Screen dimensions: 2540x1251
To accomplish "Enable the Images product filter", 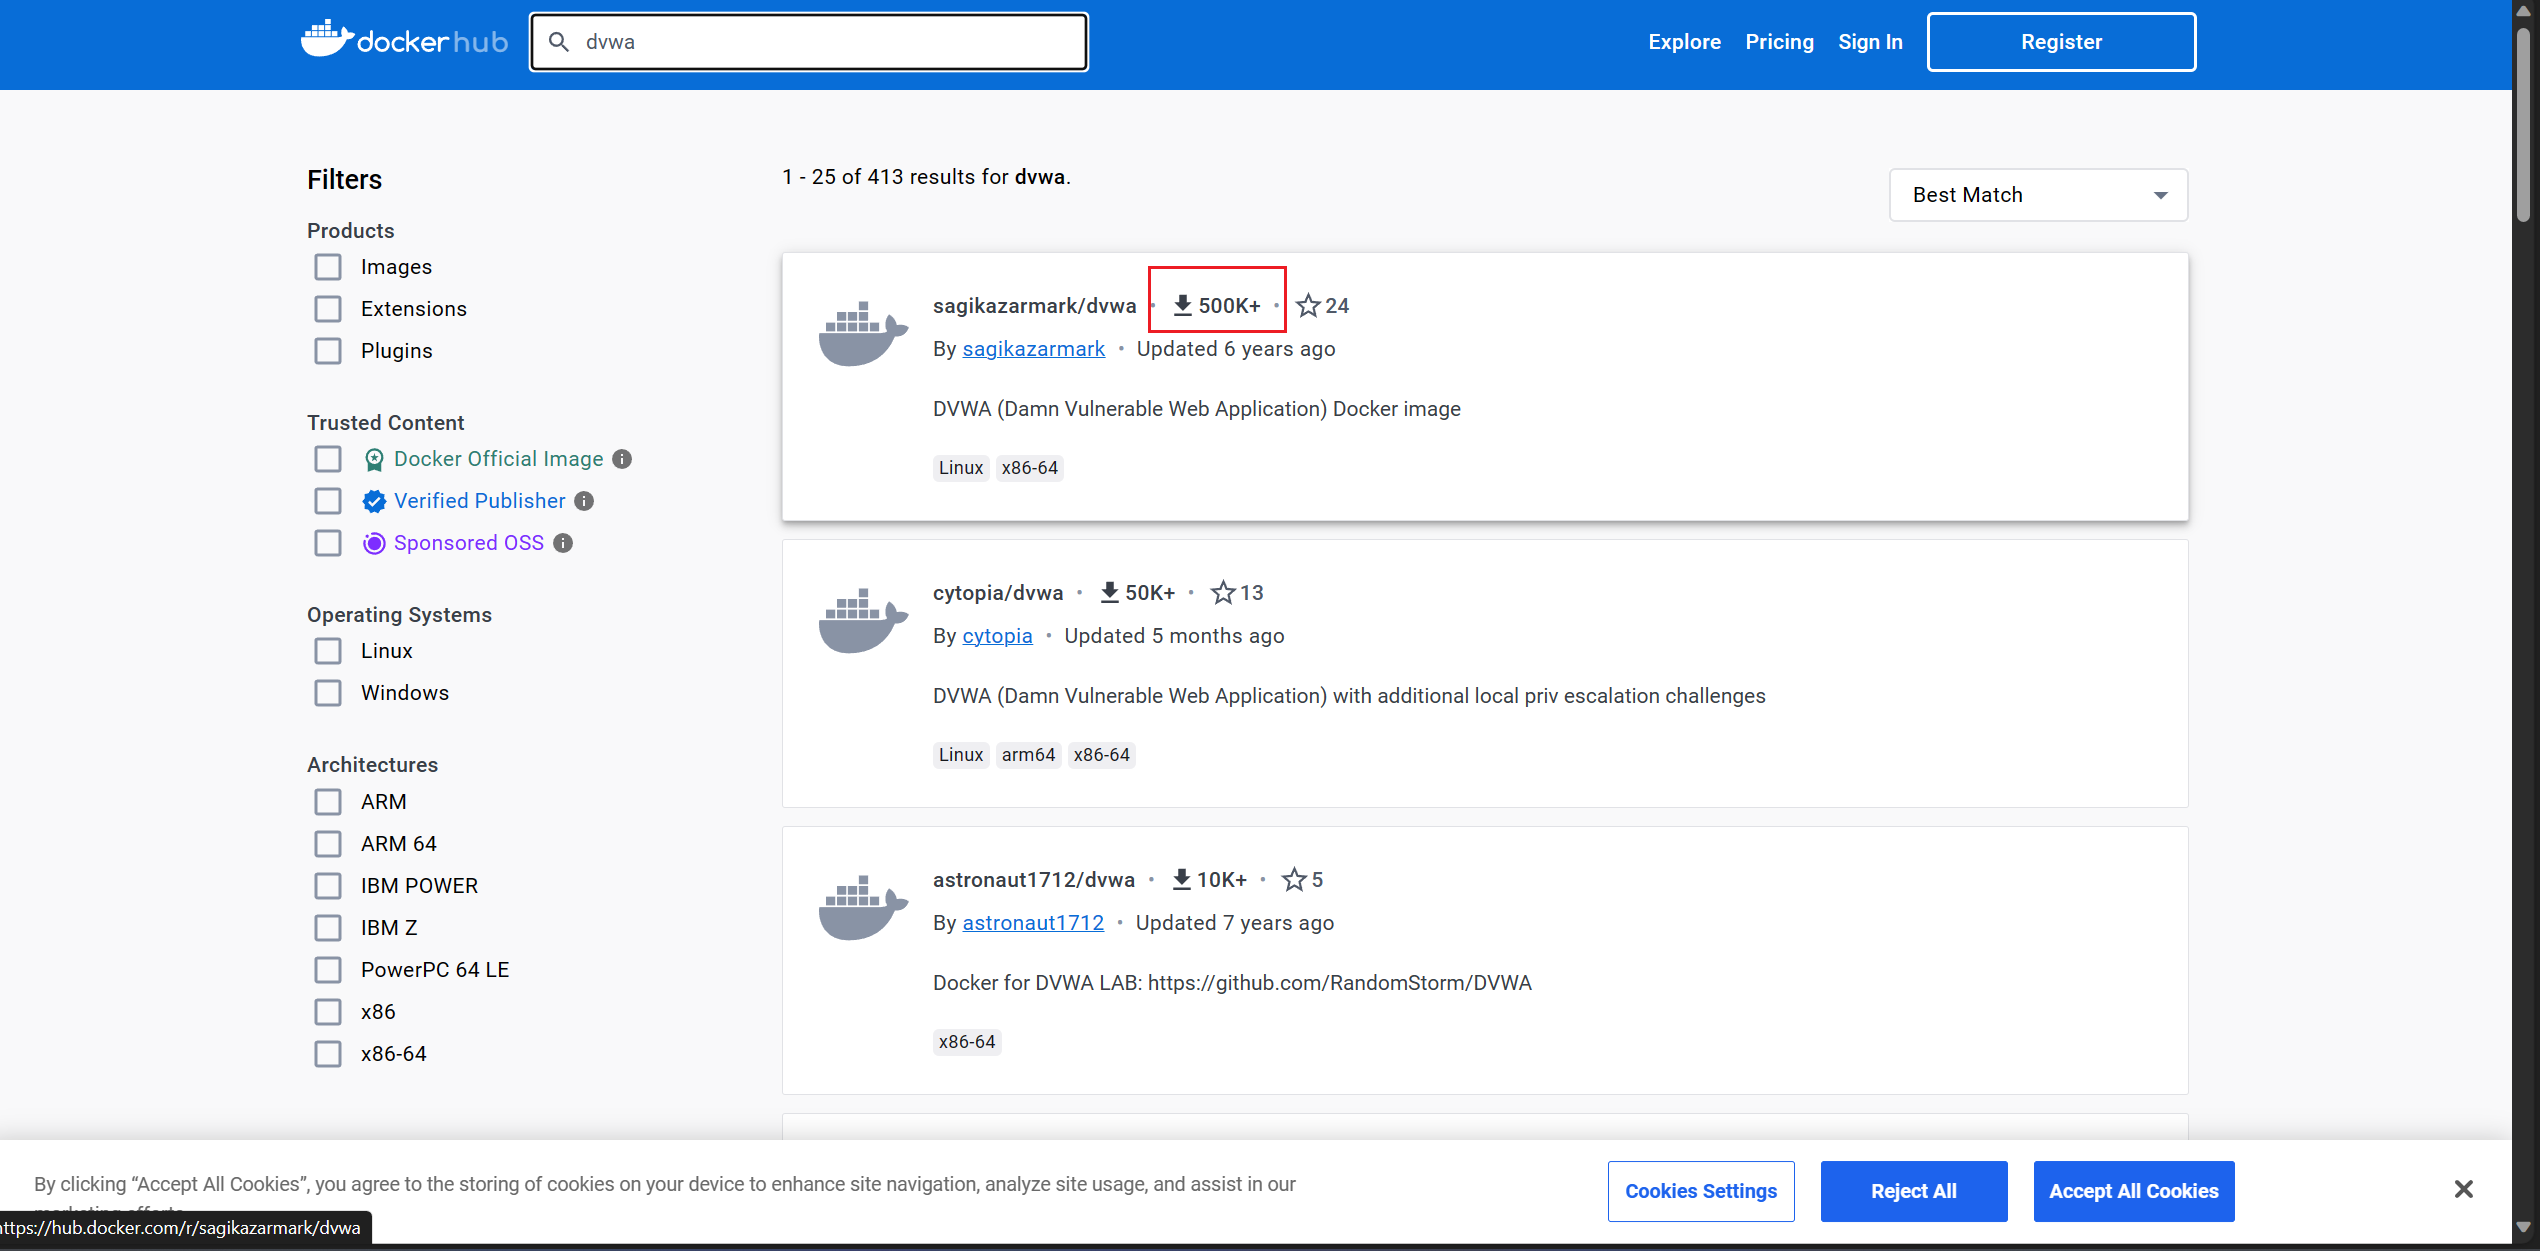I will [328, 267].
